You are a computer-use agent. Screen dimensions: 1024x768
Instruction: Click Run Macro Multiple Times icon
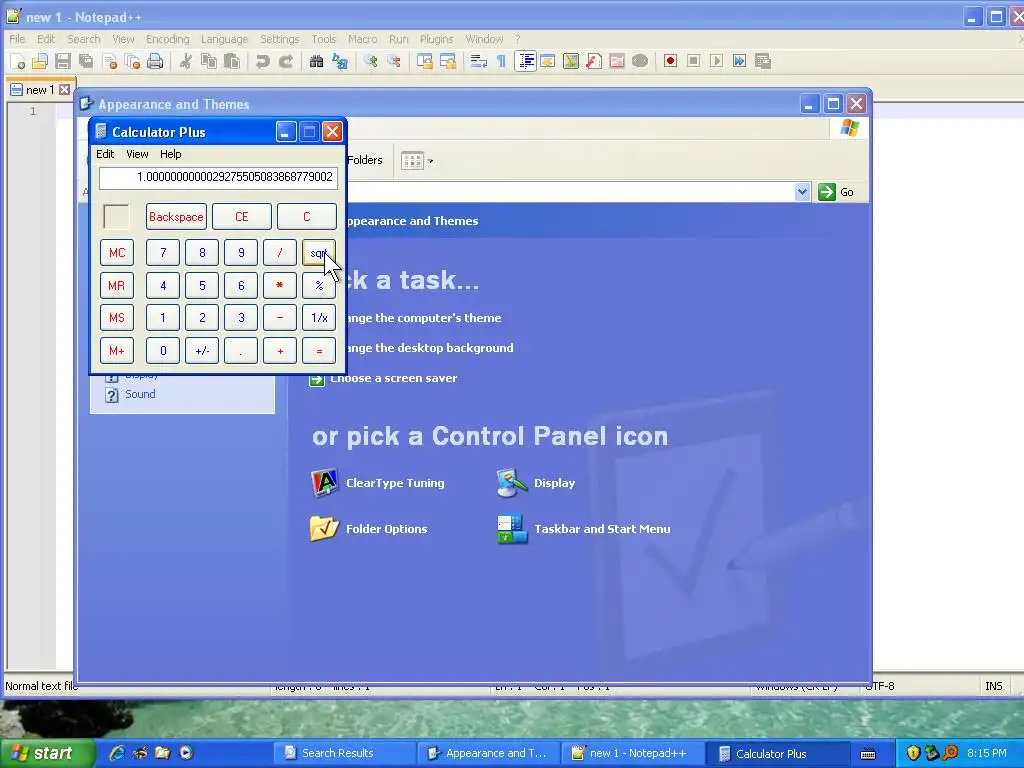[739, 61]
